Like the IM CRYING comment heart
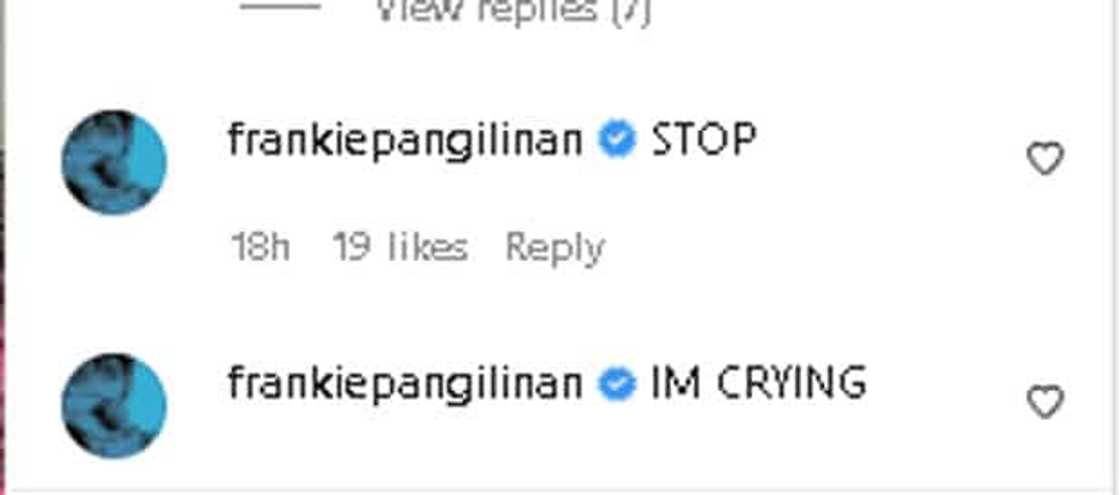Viewport: 1120px width, 495px height. pyautogui.click(x=1045, y=401)
